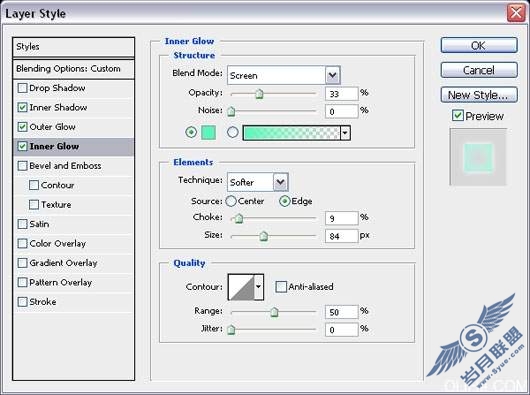Enable the Gradient Overlay checkbox

tap(22, 263)
